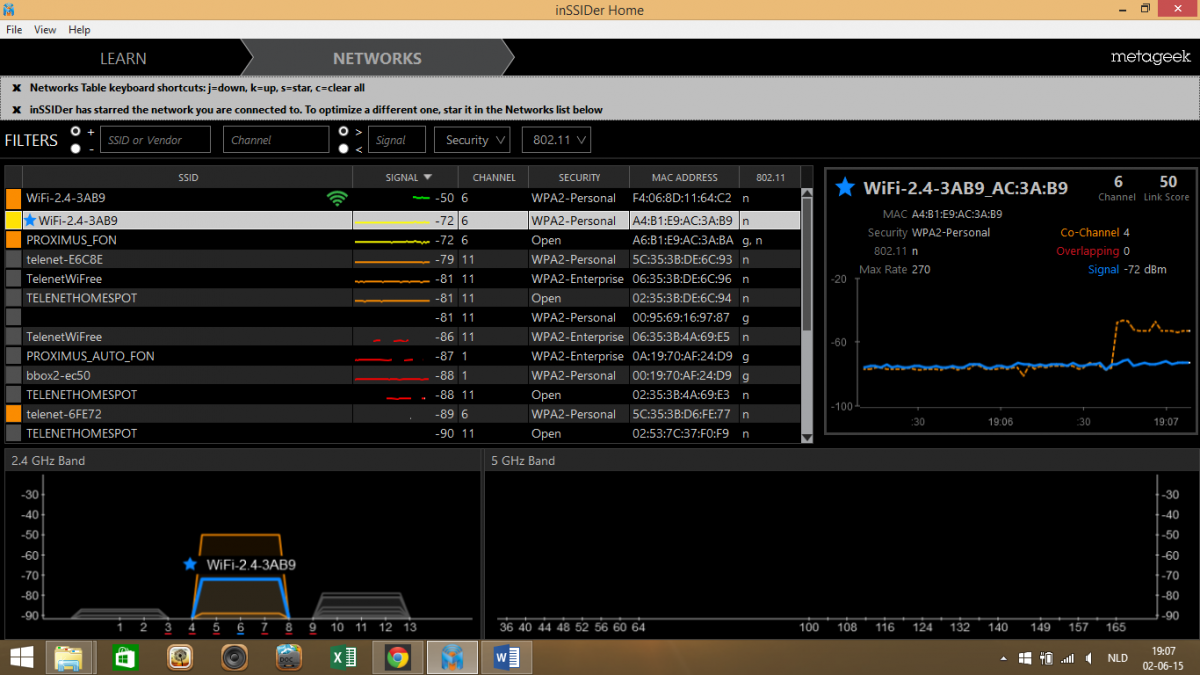Click the Link Score 50 value
This screenshot has height=675, width=1200.
[x=1167, y=181]
